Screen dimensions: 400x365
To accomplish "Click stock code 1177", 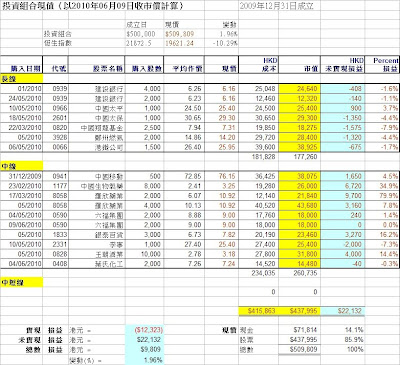I will pyautogui.click(x=60, y=186).
